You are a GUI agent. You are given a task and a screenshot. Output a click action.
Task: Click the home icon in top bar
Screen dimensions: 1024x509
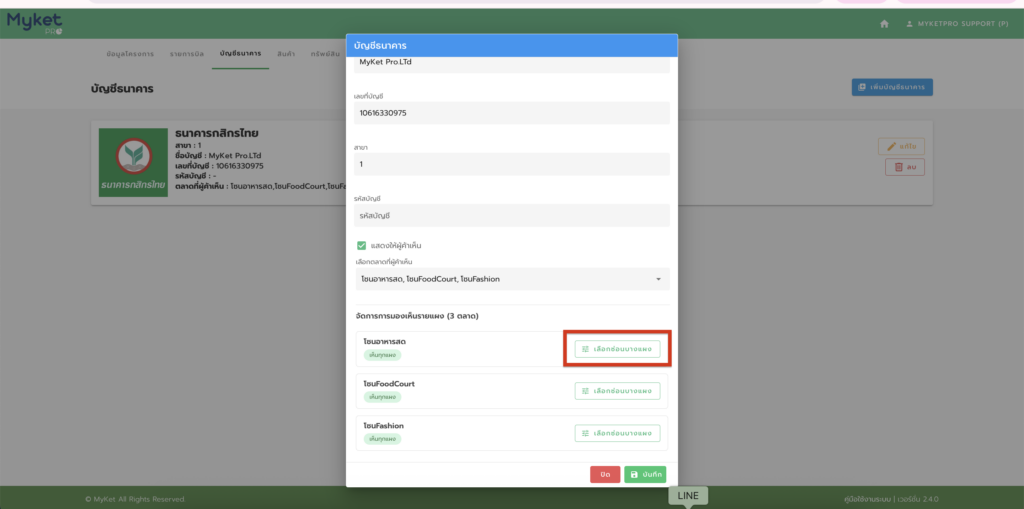pos(883,23)
